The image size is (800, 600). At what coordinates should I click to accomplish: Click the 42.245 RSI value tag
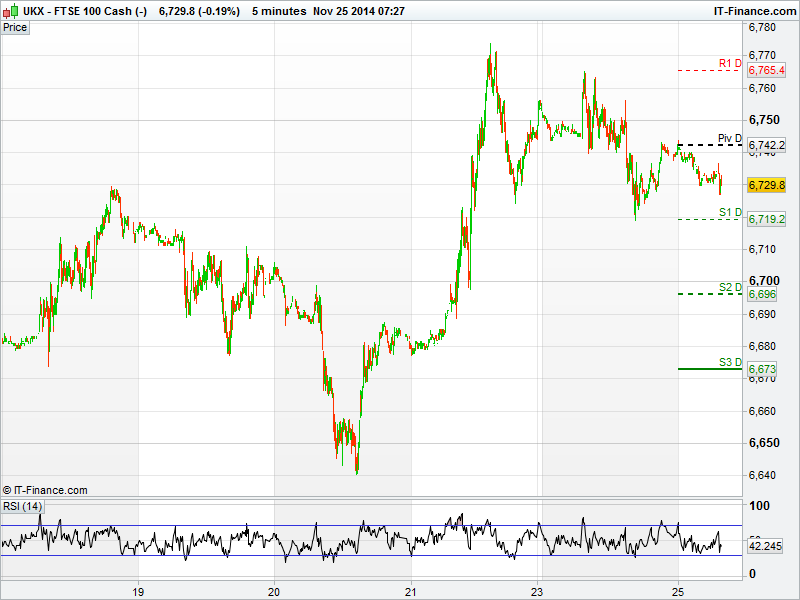(x=766, y=547)
